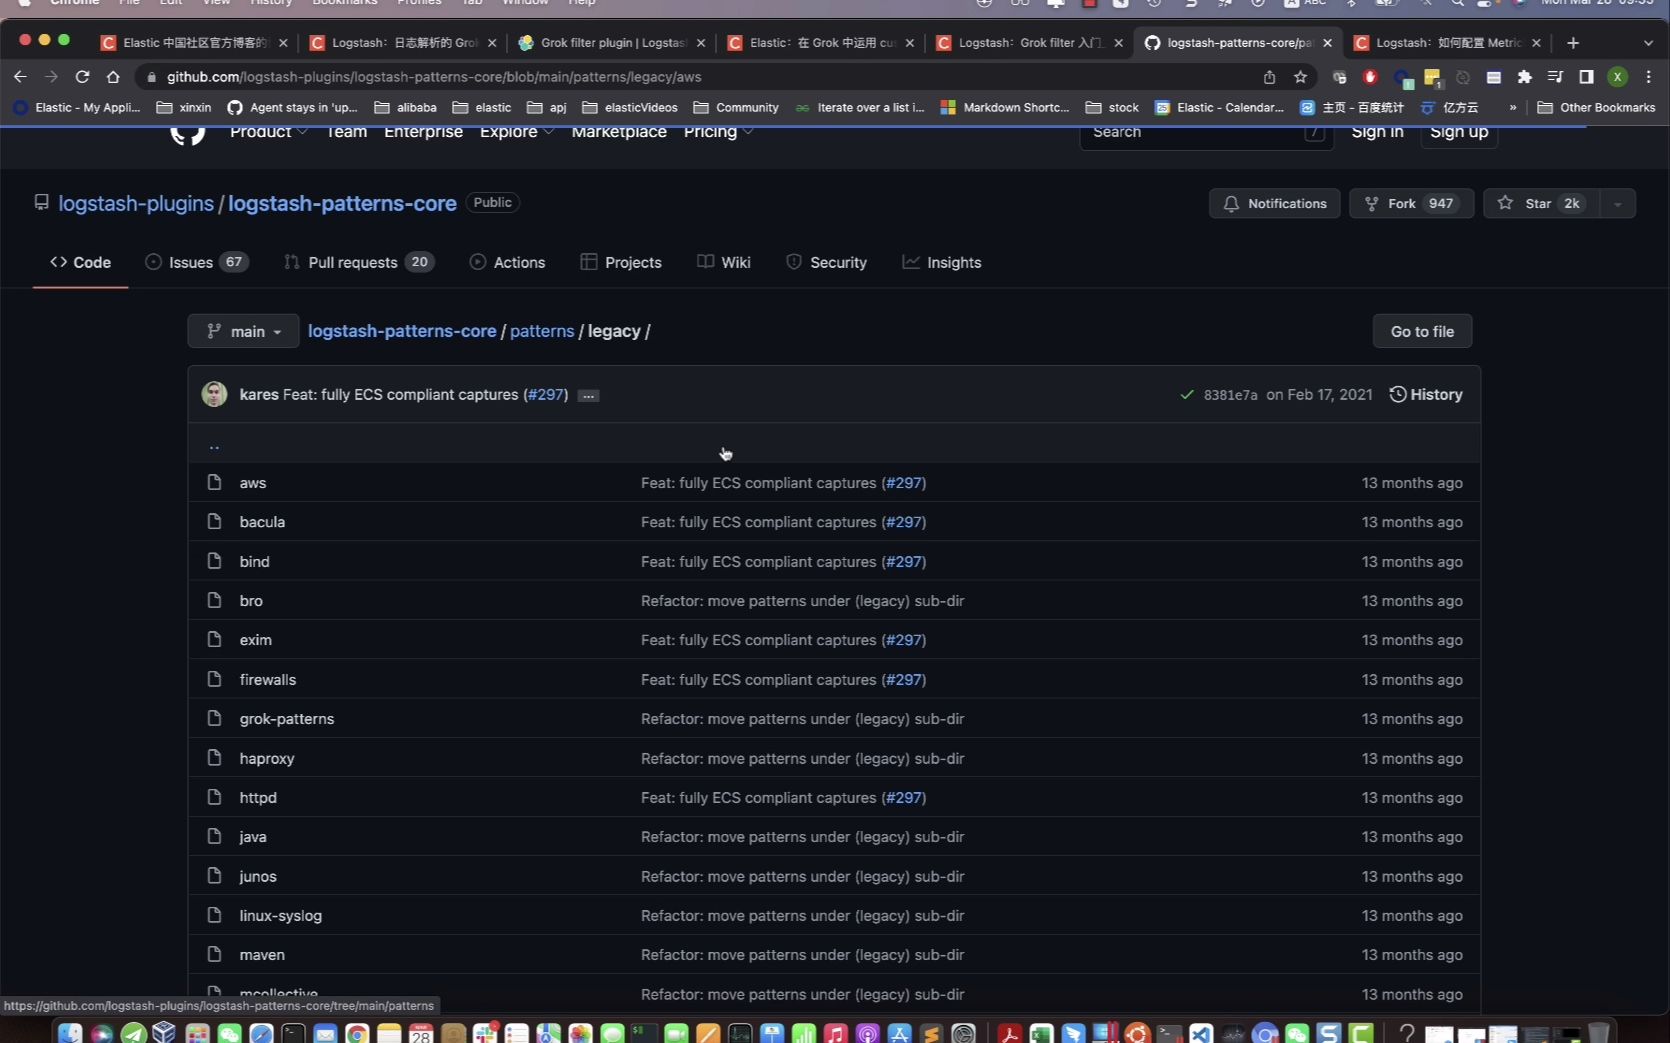
Task: Expand the Product nav menu
Action: pyautogui.click(x=268, y=132)
